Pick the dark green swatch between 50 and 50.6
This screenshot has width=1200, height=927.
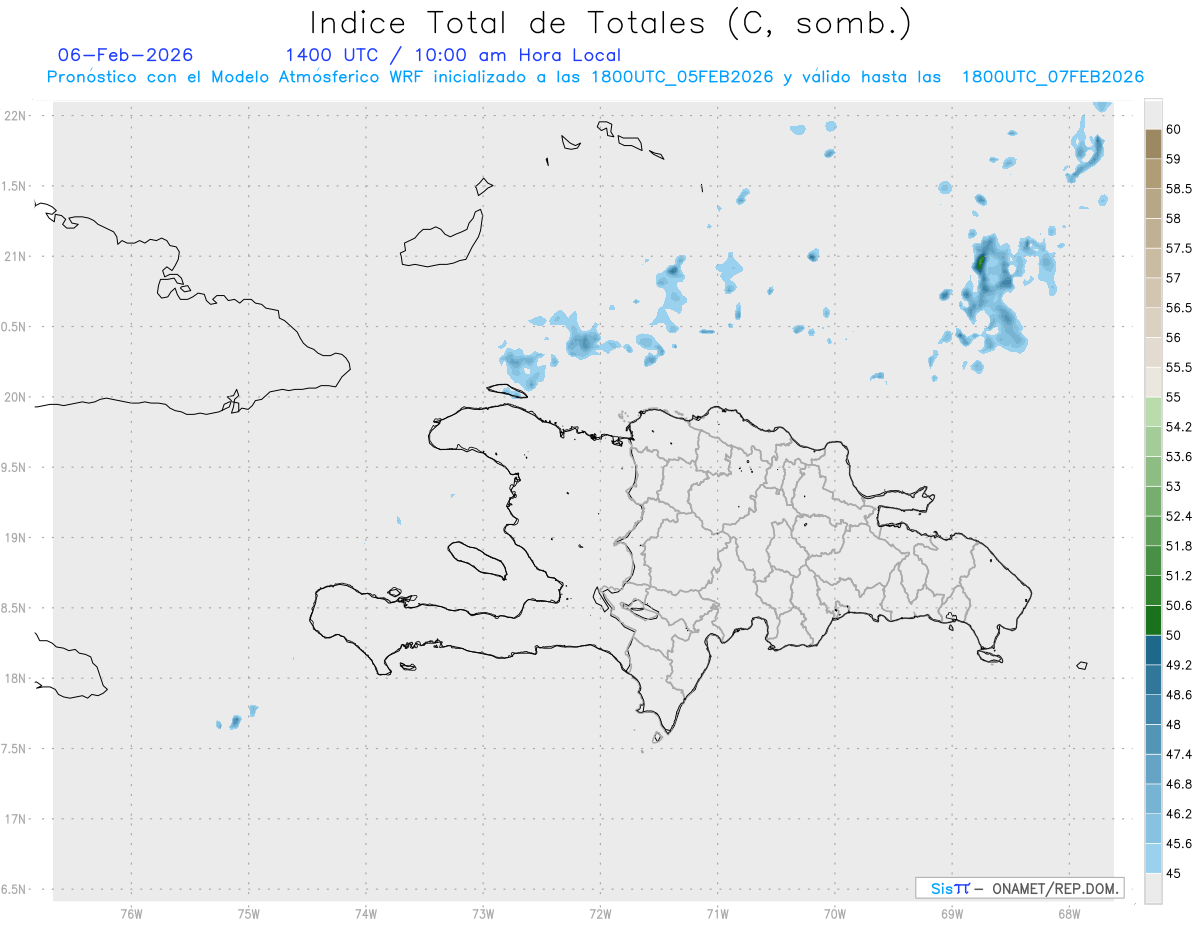[x=1153, y=620]
